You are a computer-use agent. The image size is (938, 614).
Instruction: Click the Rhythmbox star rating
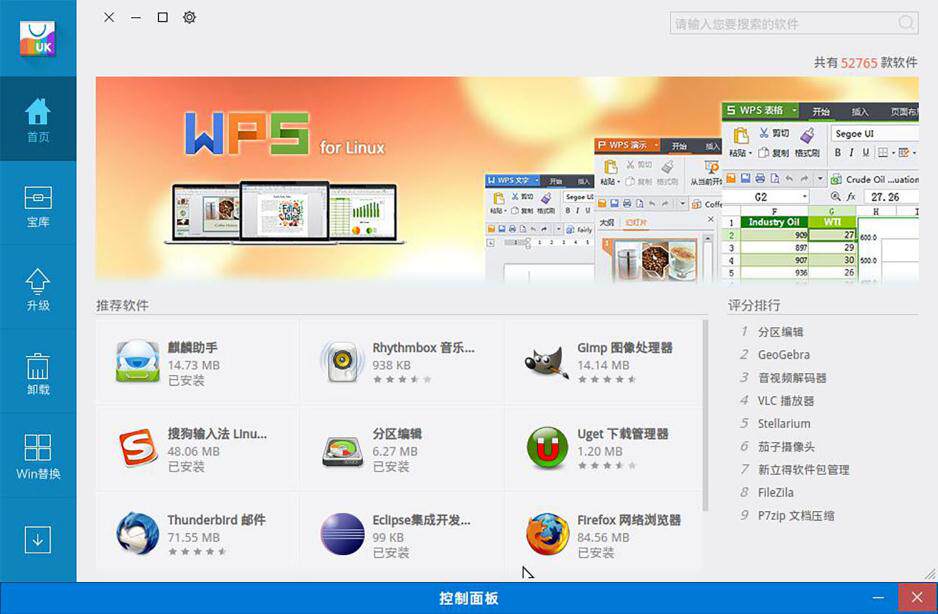pos(402,379)
